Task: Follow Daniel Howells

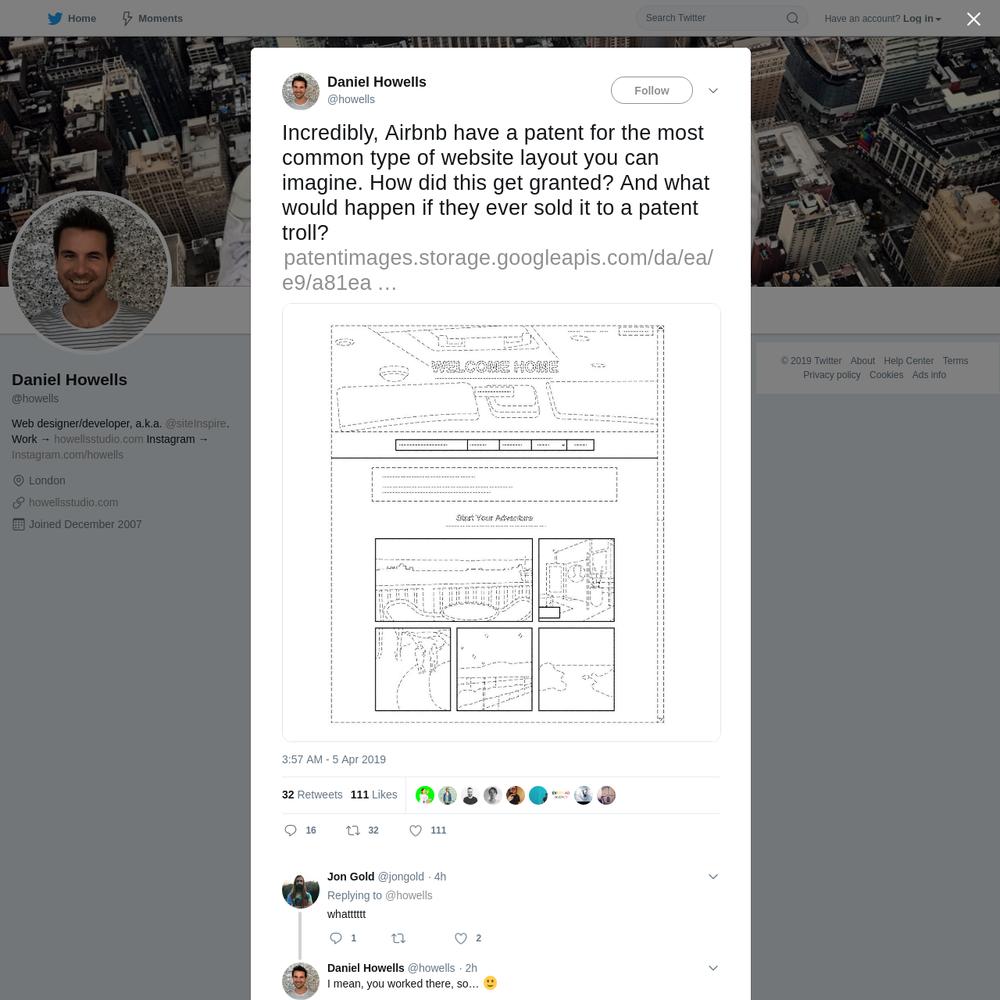Action: tap(651, 91)
